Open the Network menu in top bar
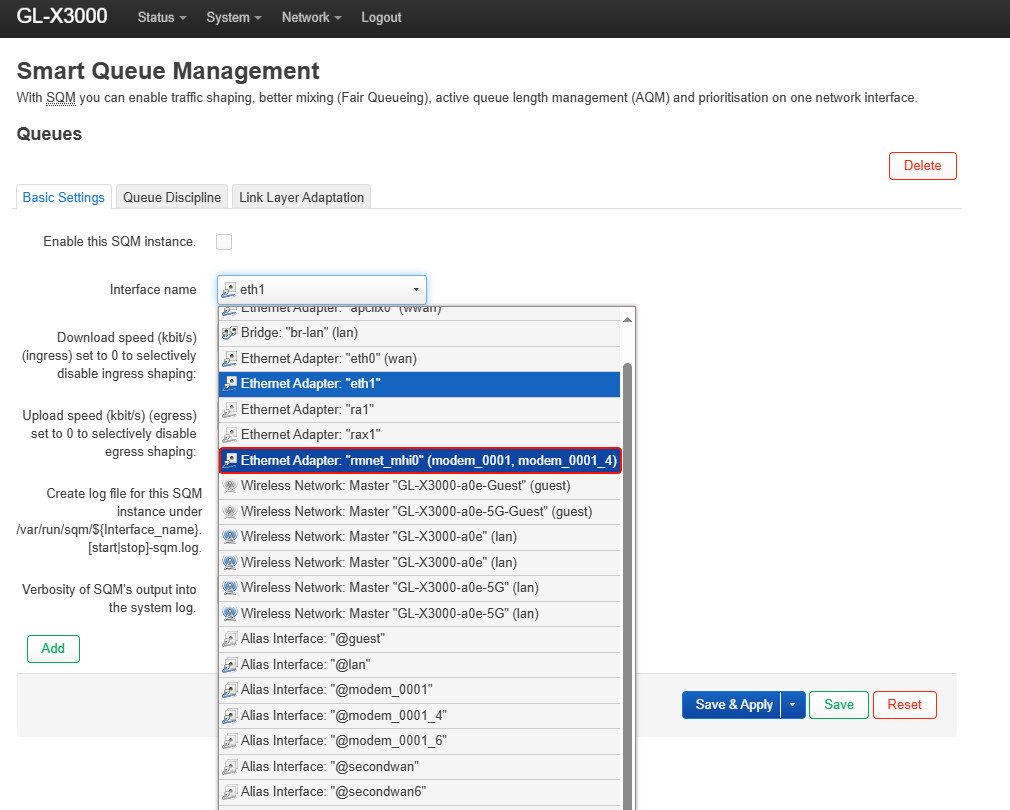Image resolution: width=1010 pixels, height=810 pixels. coord(311,18)
